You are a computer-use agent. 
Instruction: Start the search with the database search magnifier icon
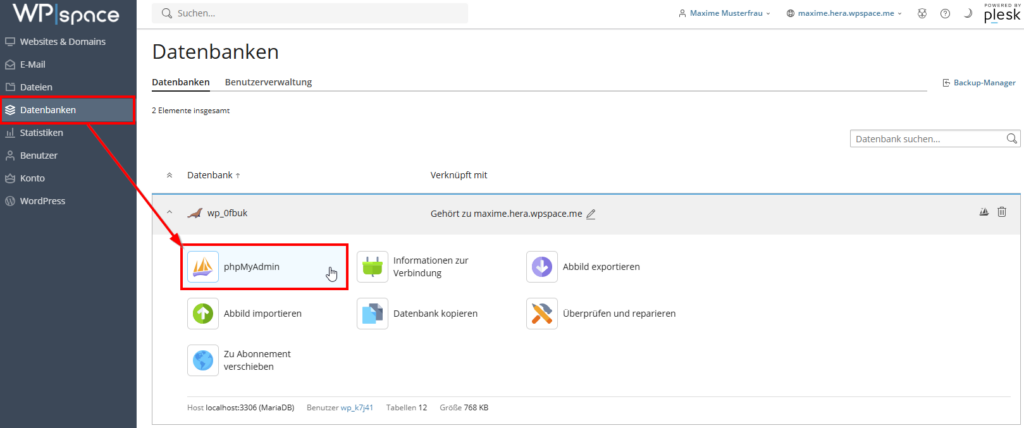coord(1012,139)
